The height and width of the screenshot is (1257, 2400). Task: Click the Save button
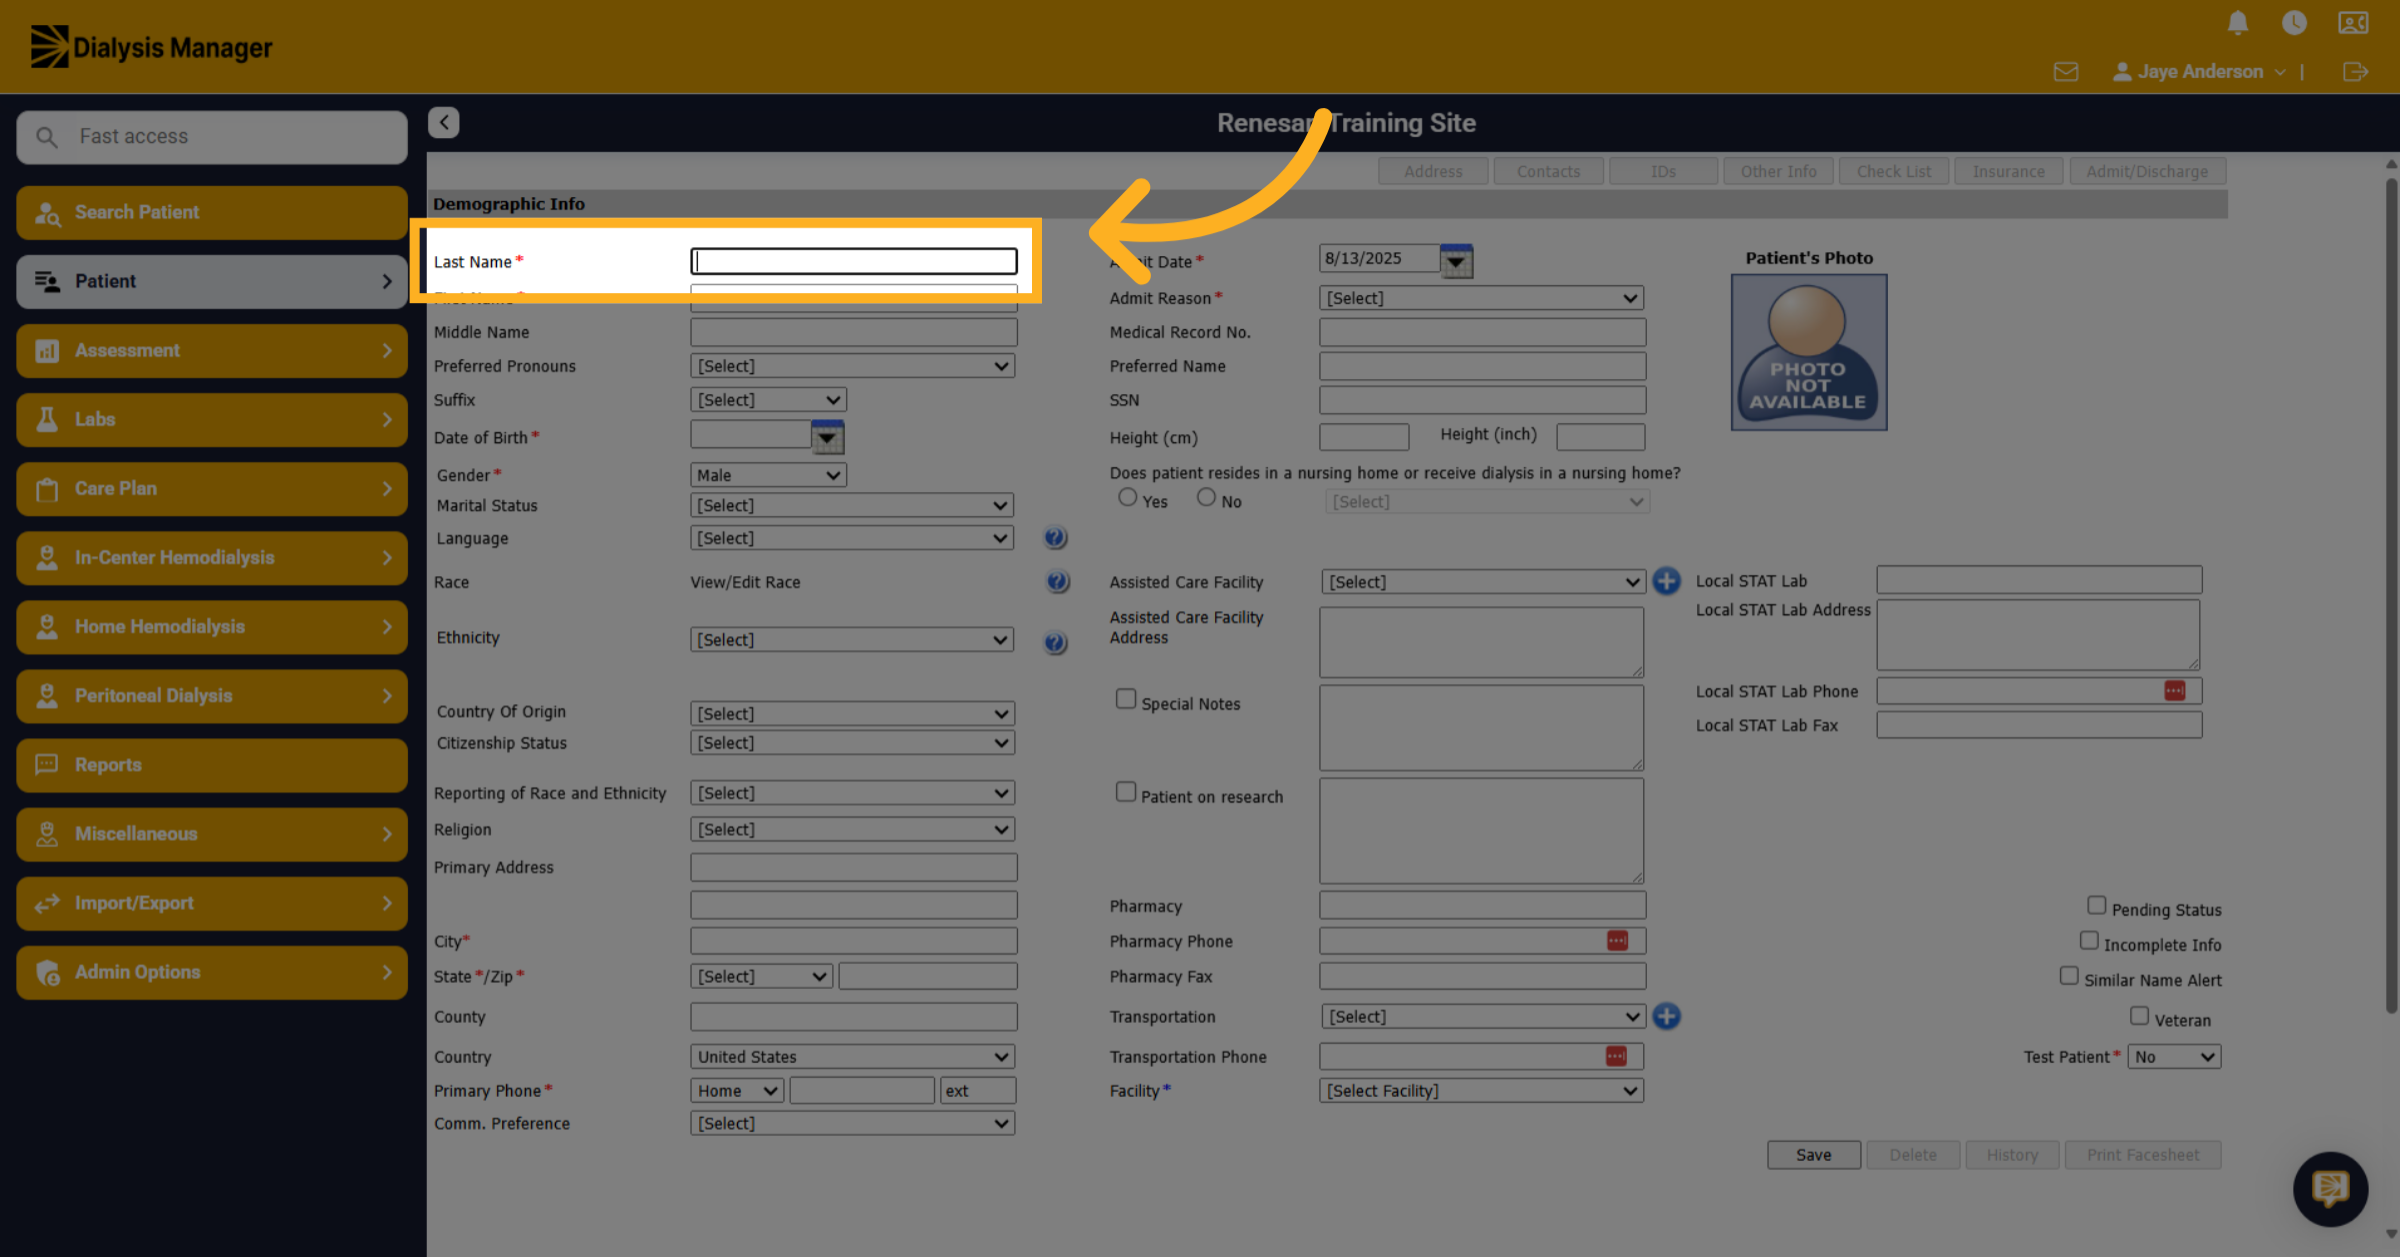tap(1813, 1155)
